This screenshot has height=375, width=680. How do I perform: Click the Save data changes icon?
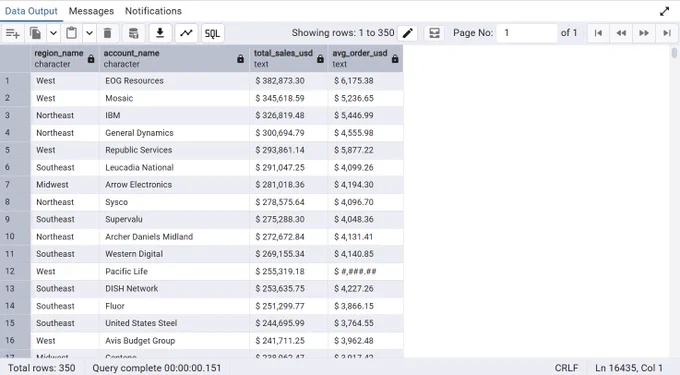[134, 33]
